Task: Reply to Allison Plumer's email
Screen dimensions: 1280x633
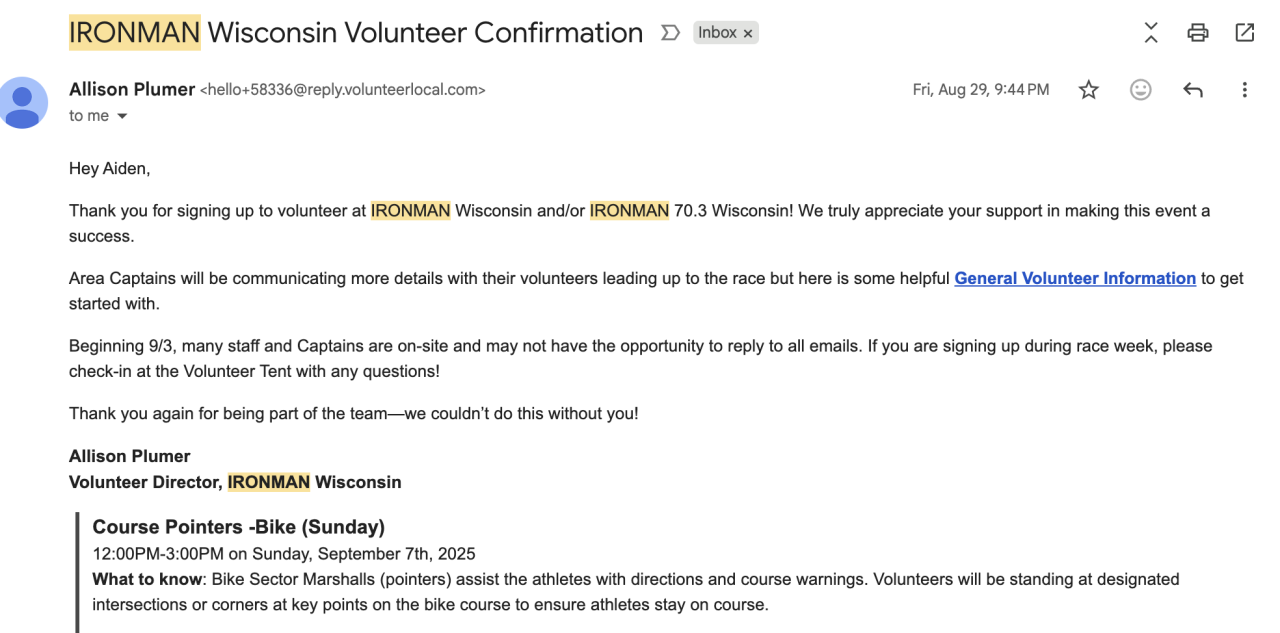Action: 1192,90
